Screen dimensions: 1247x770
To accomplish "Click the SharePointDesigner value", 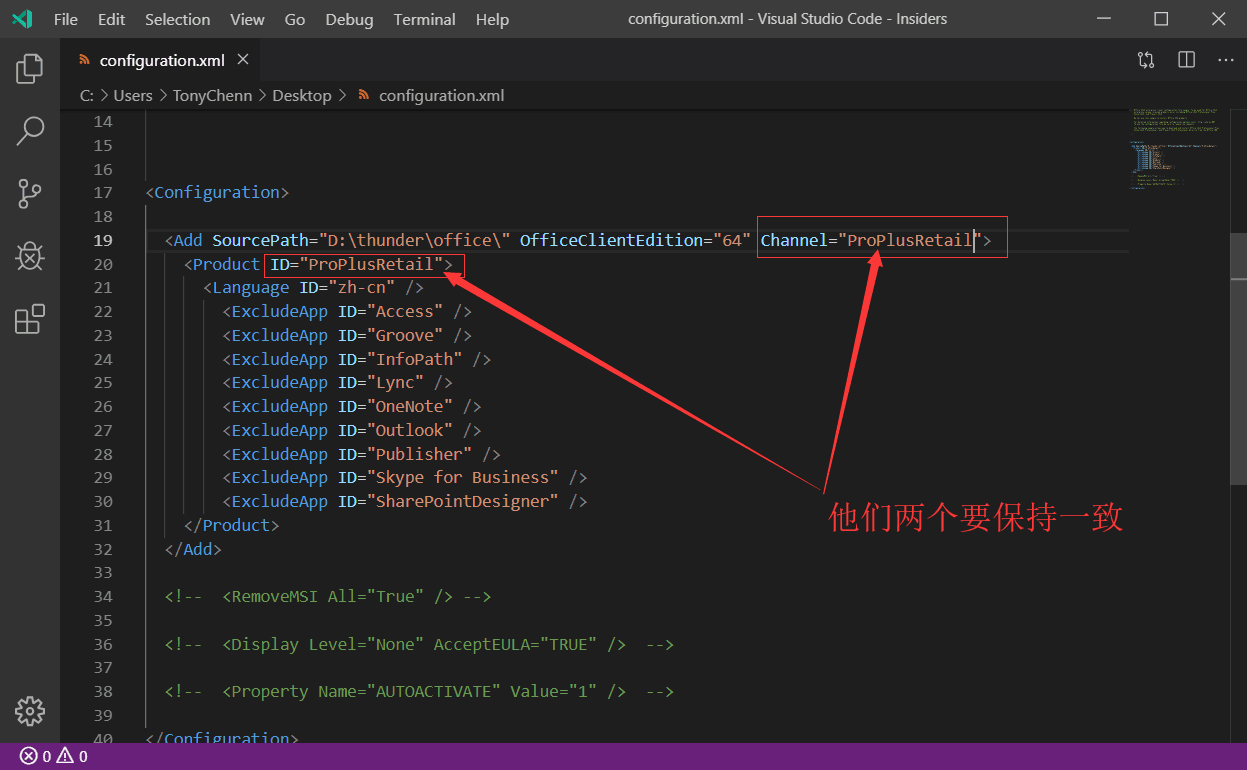I will (x=463, y=502).
